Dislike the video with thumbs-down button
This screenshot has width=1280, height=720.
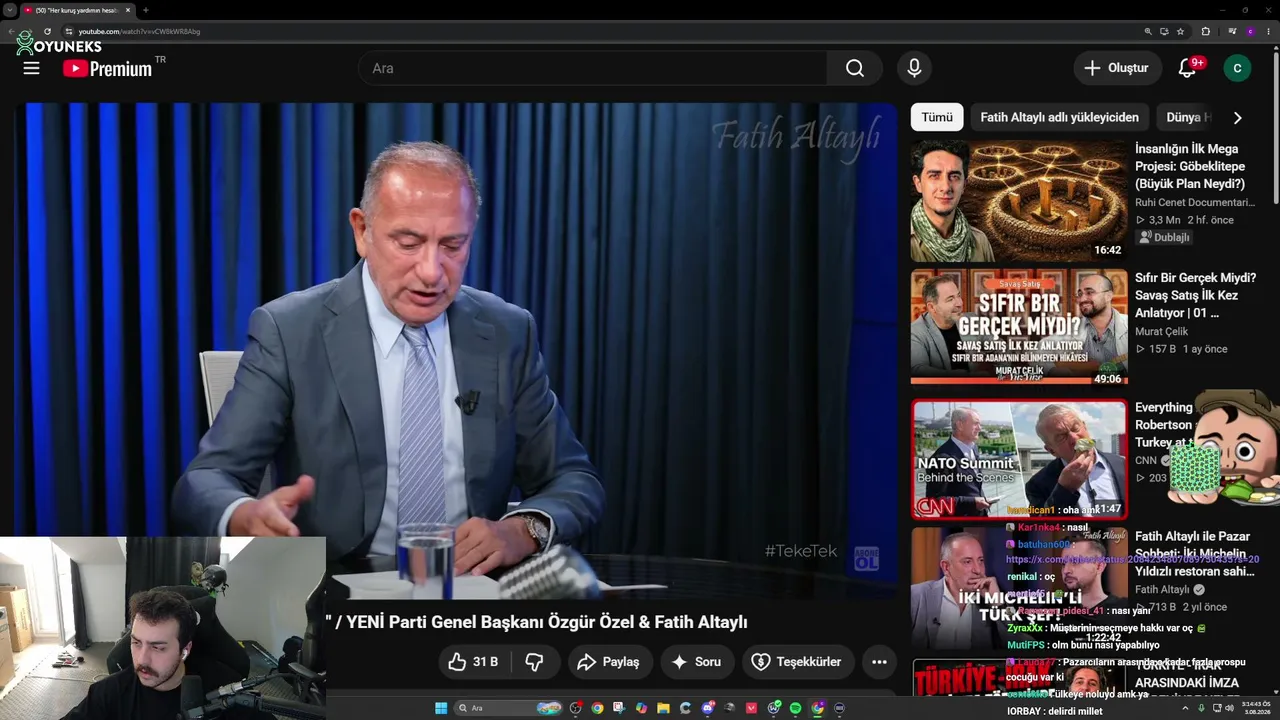tap(535, 662)
